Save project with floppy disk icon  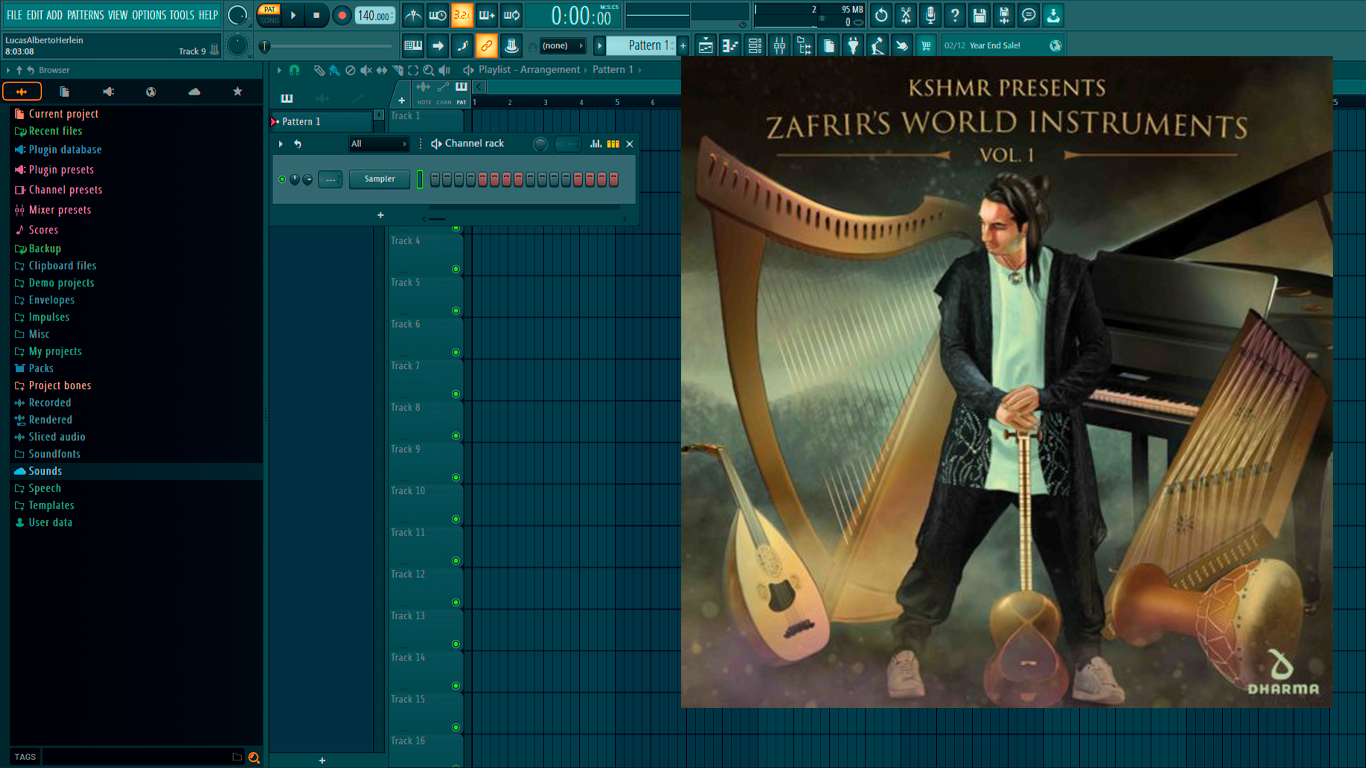coord(979,15)
